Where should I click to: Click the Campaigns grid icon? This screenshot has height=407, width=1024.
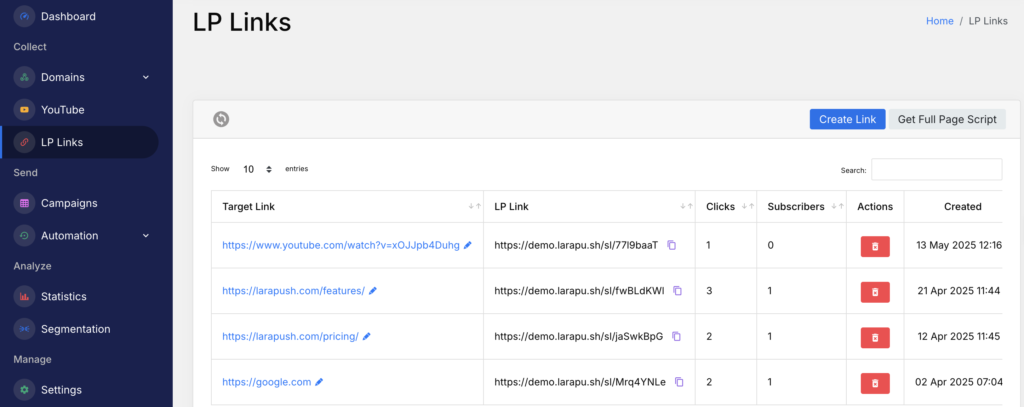click(24, 203)
